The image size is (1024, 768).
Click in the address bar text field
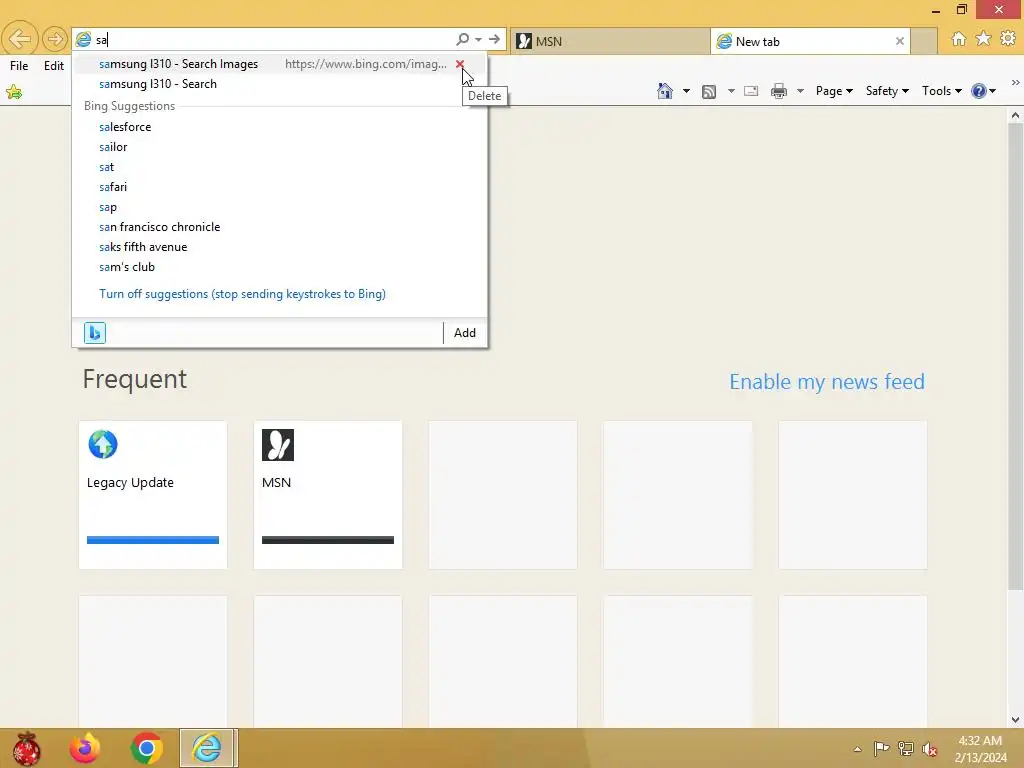pyautogui.click(x=274, y=40)
